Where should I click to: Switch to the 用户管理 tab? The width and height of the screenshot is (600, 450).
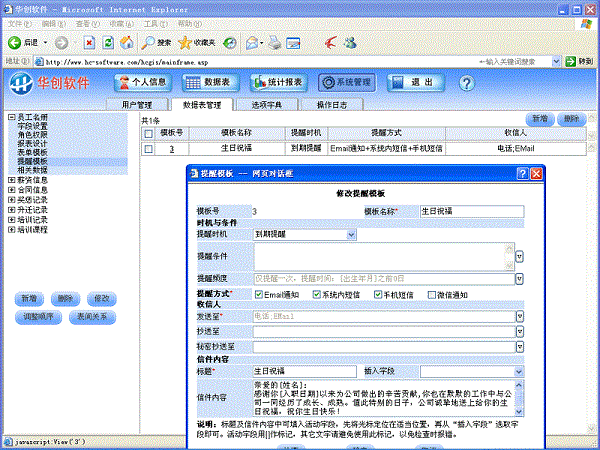137,104
